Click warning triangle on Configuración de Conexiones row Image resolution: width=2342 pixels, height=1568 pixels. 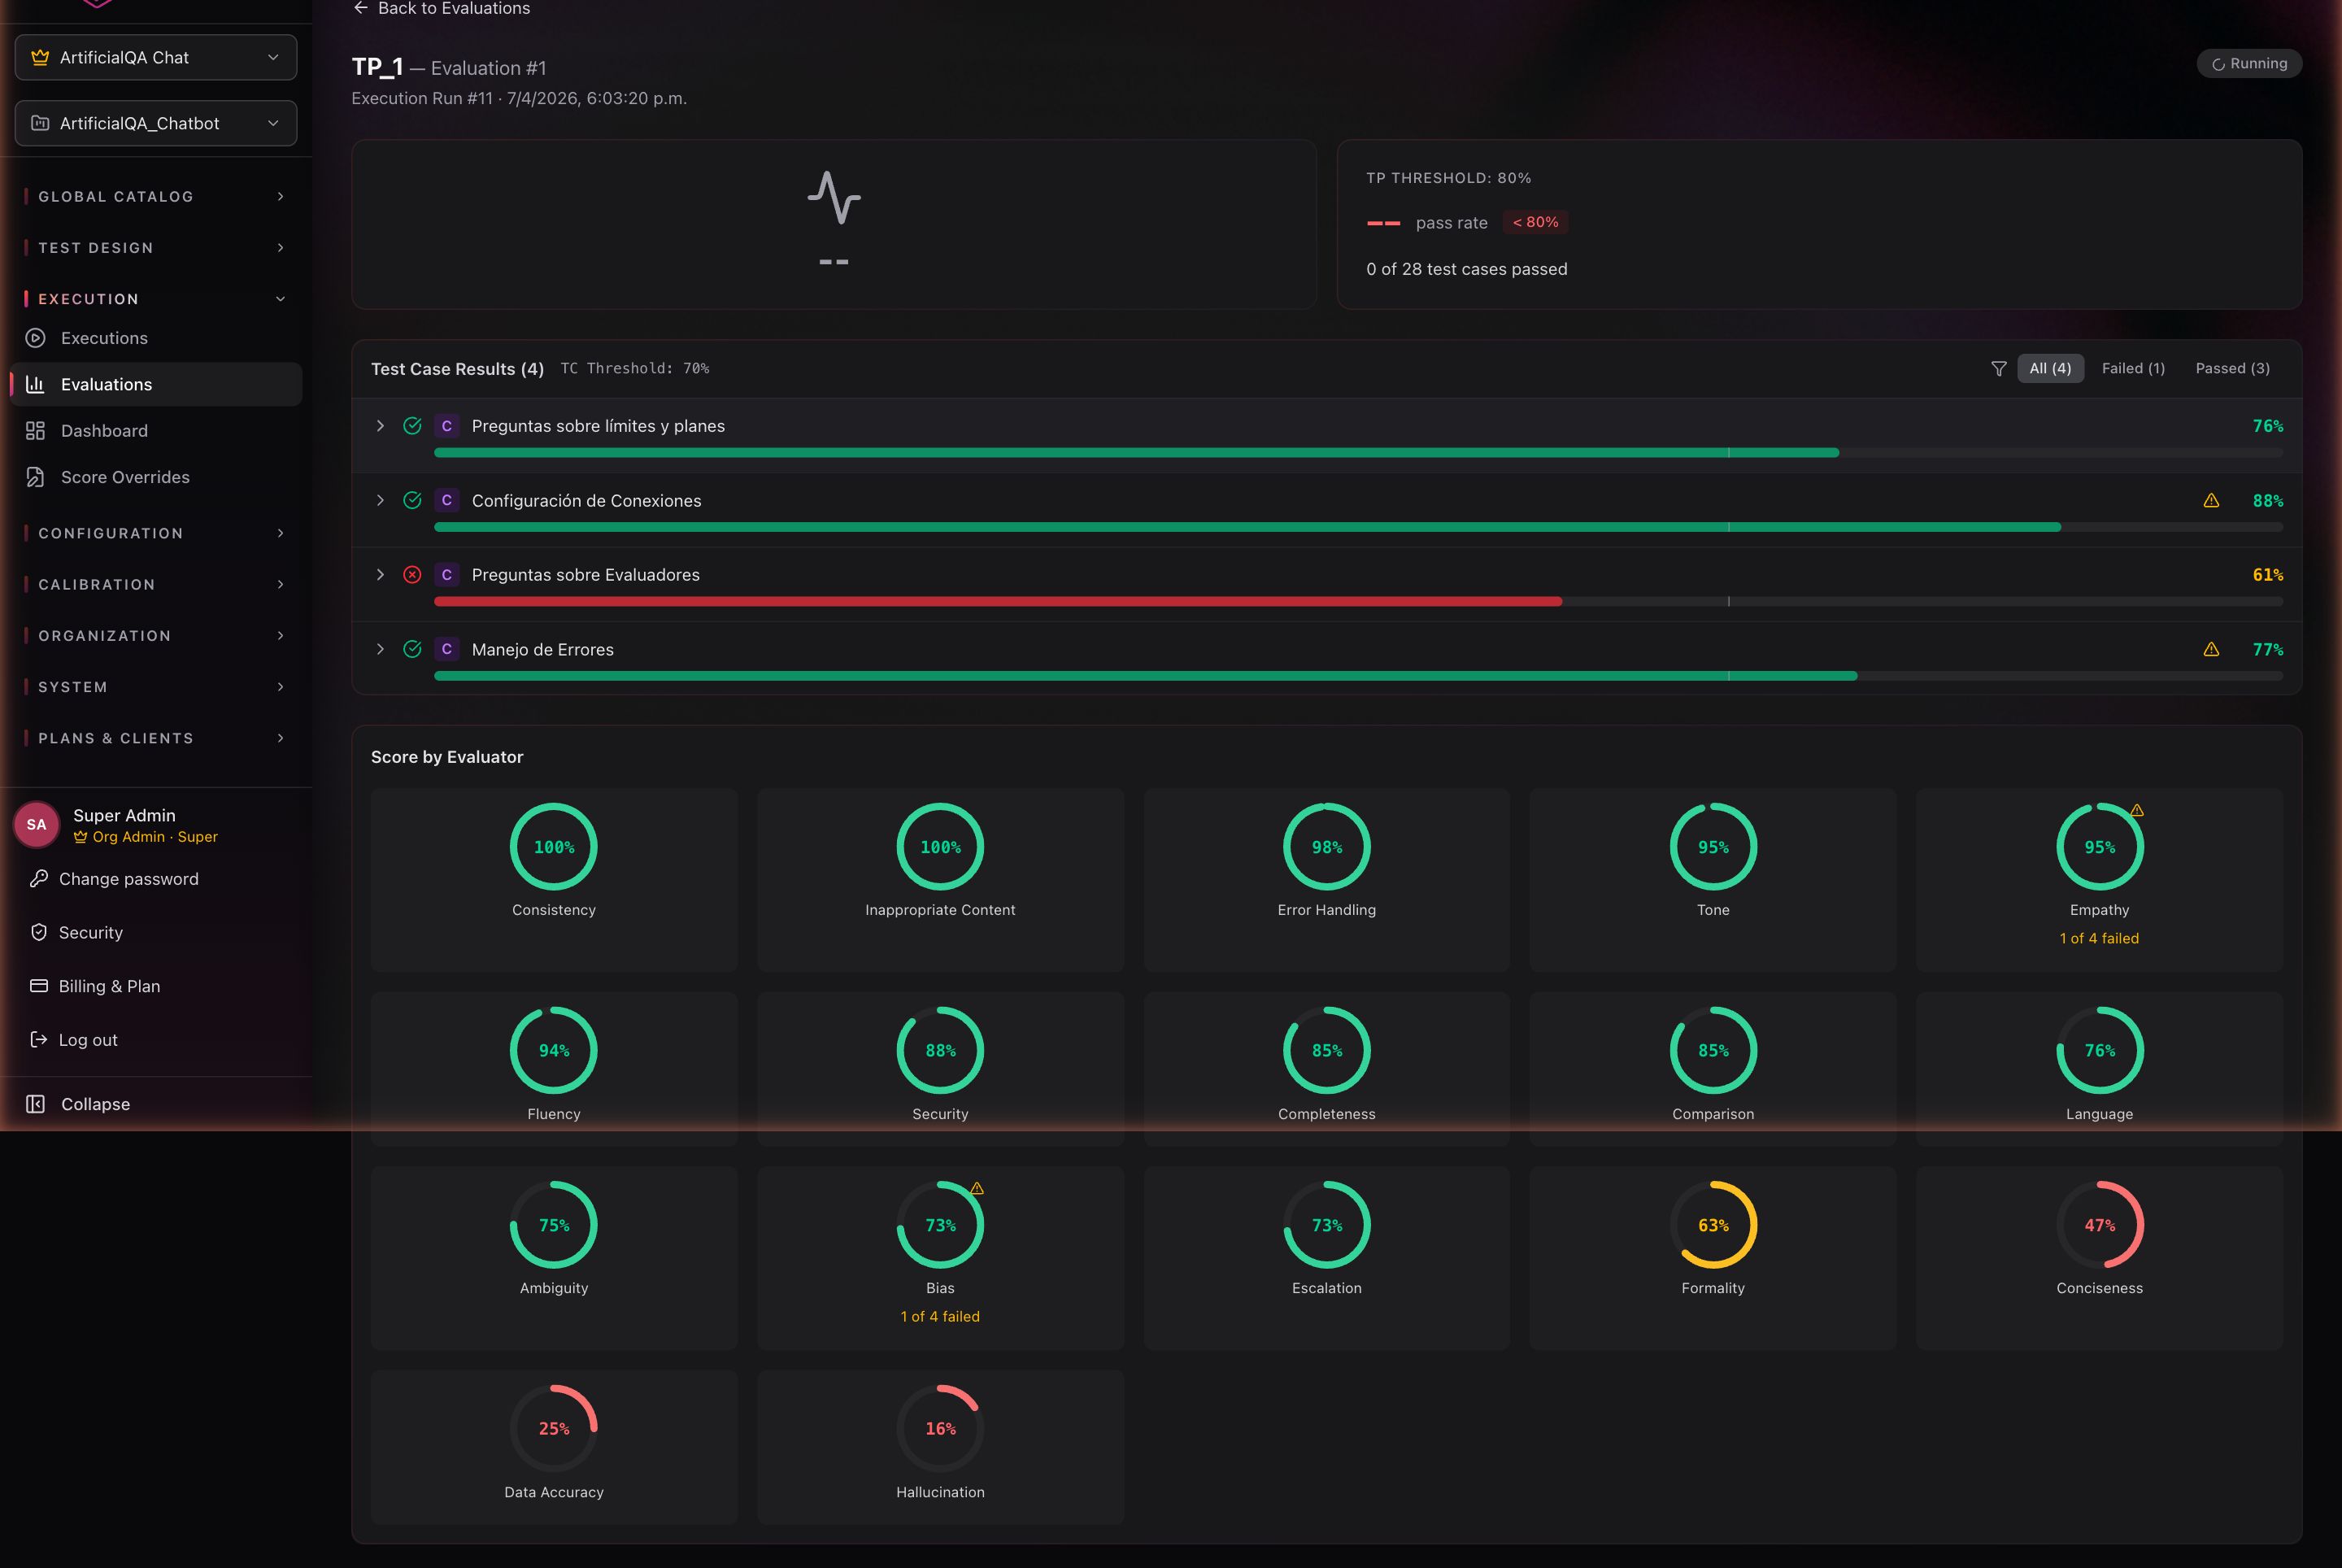[x=2211, y=500]
